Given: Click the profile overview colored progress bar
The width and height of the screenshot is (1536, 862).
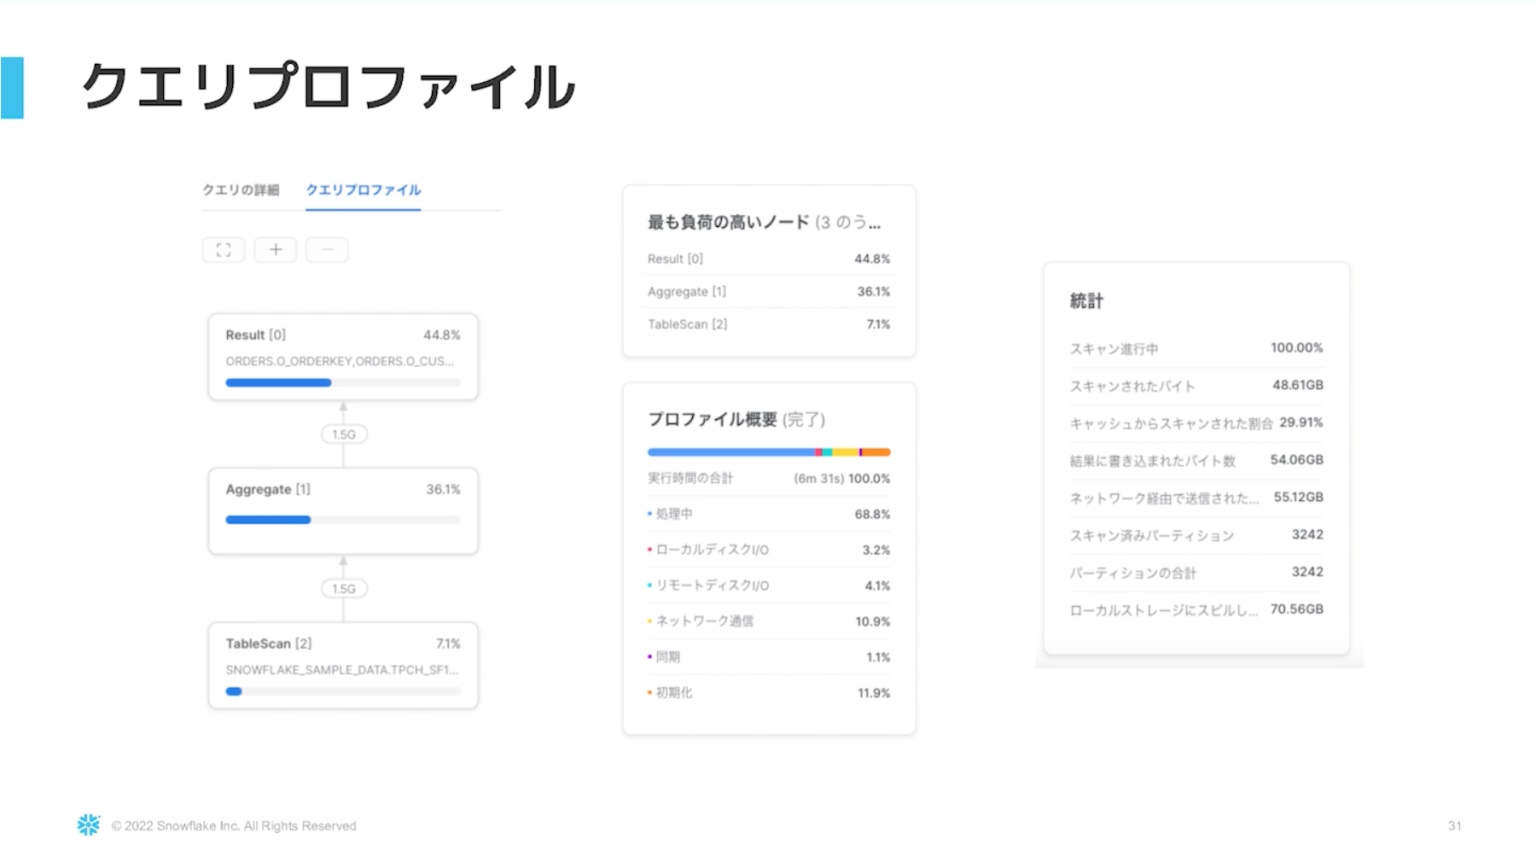Looking at the screenshot, I should click(x=768, y=452).
